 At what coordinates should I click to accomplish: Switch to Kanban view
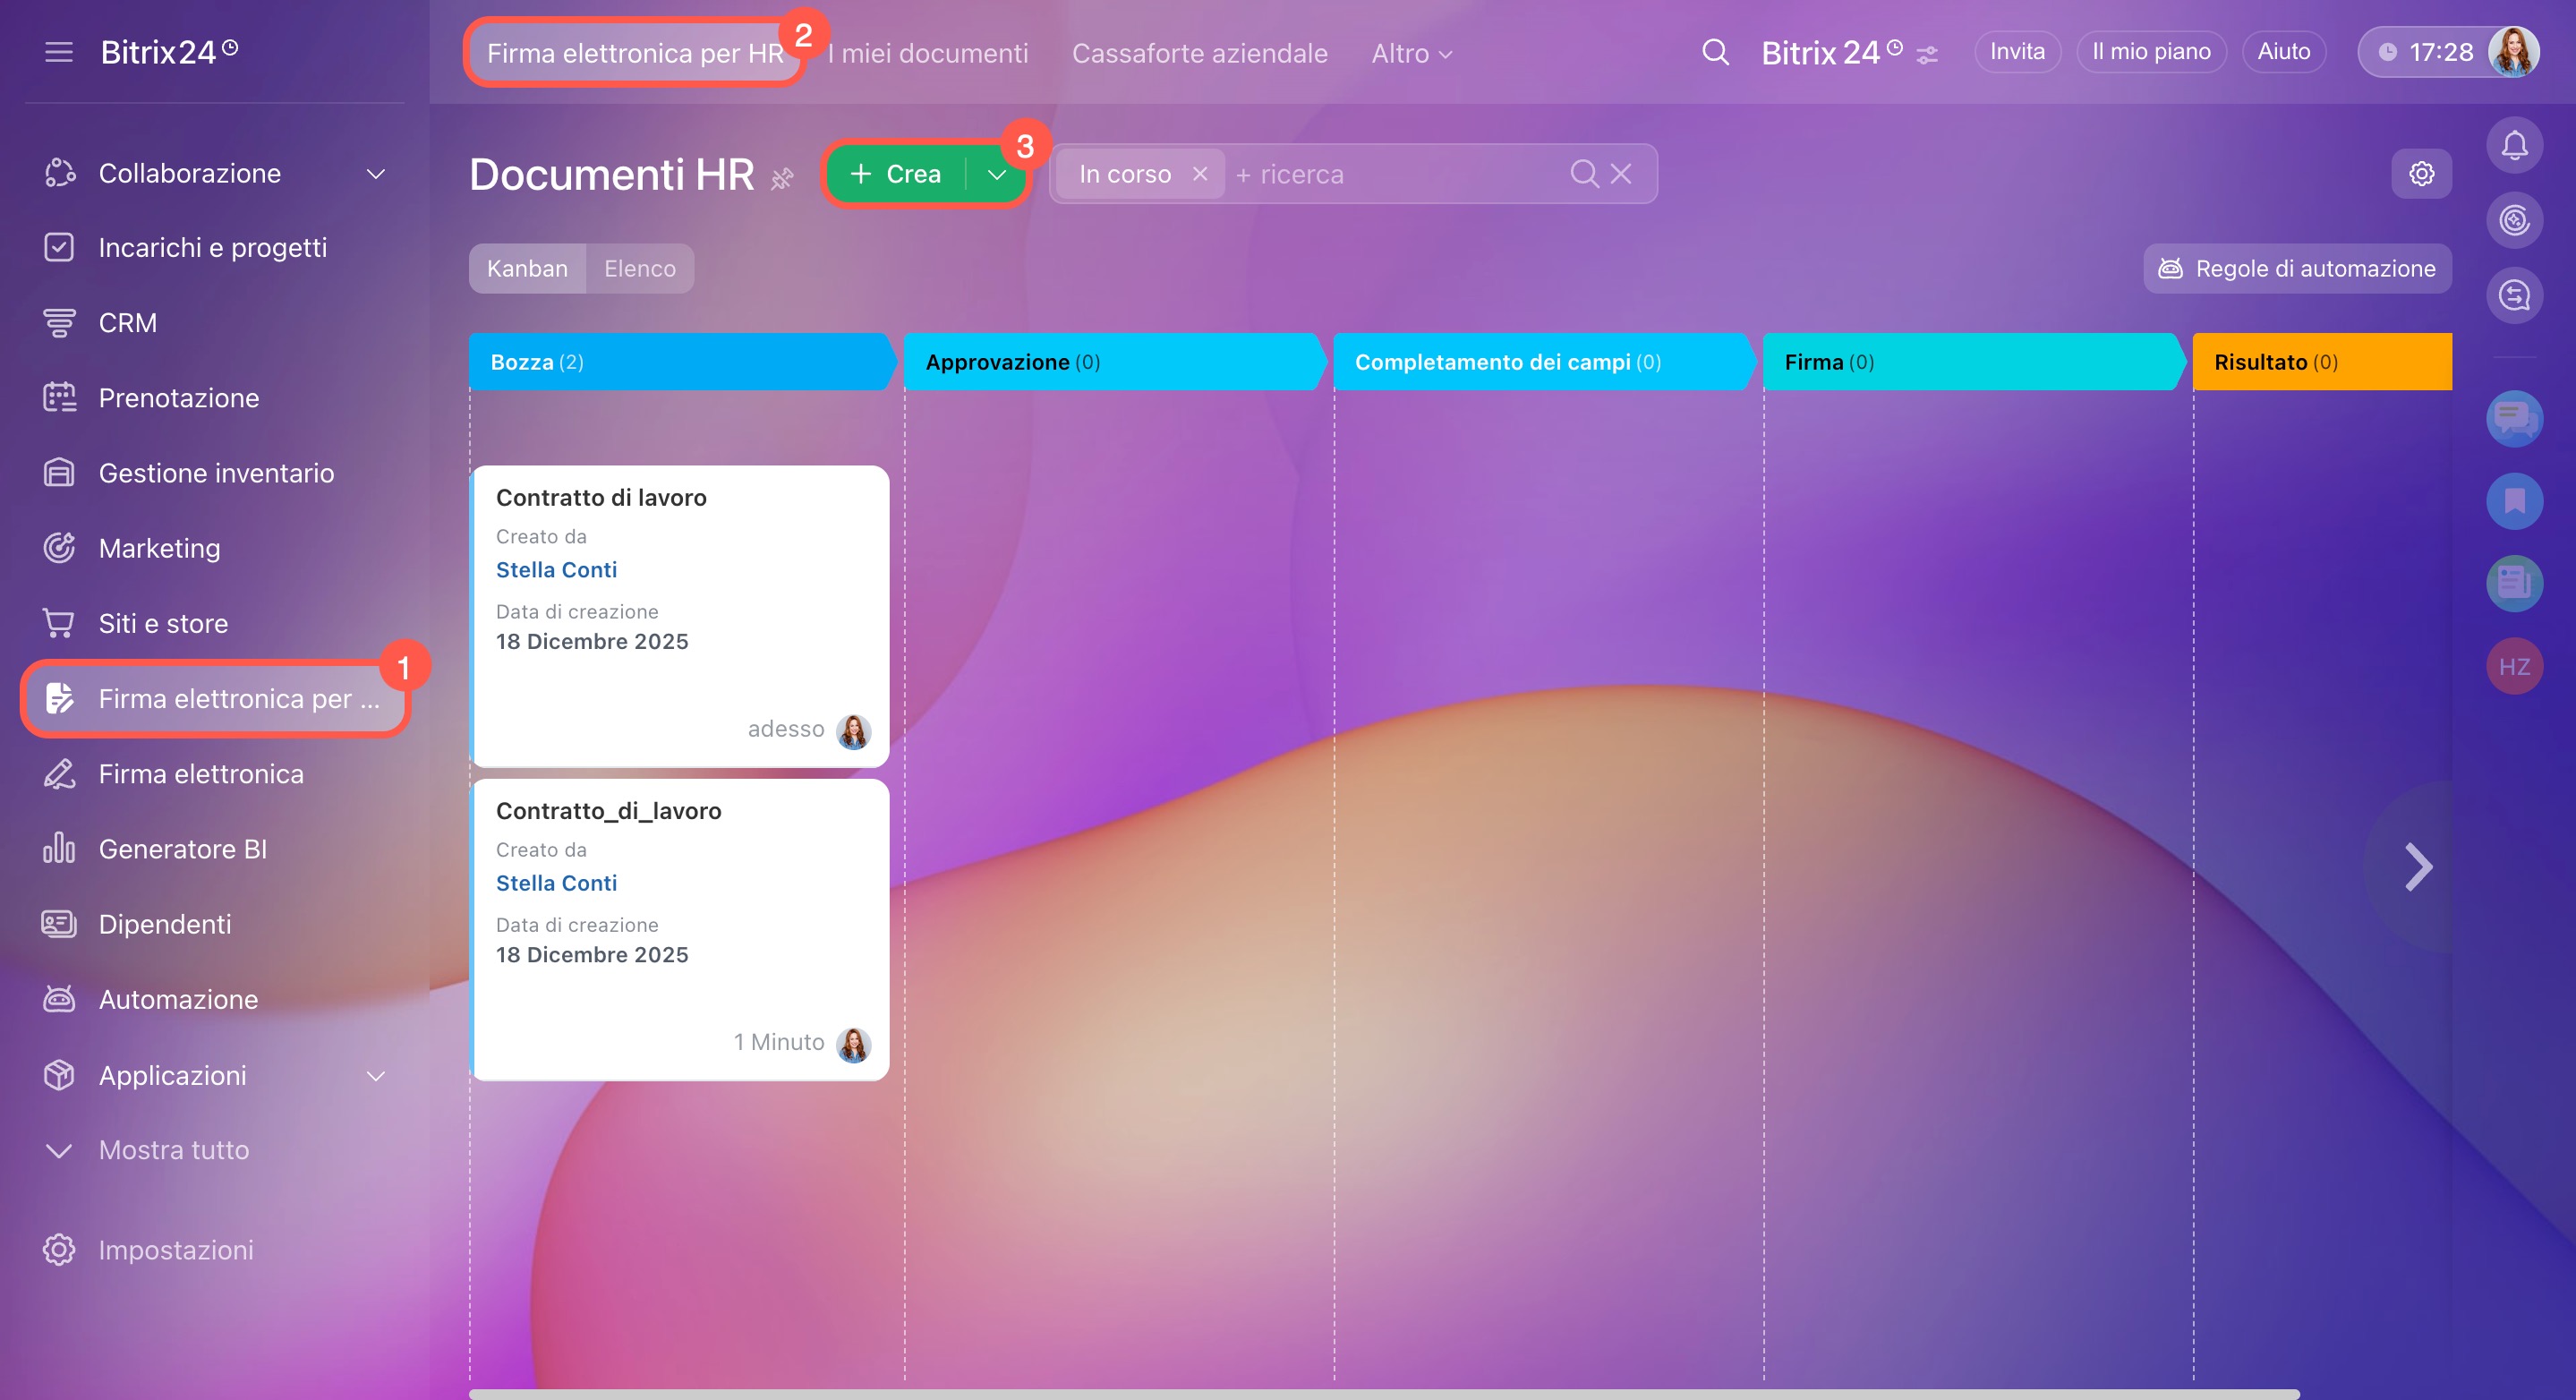click(x=527, y=268)
